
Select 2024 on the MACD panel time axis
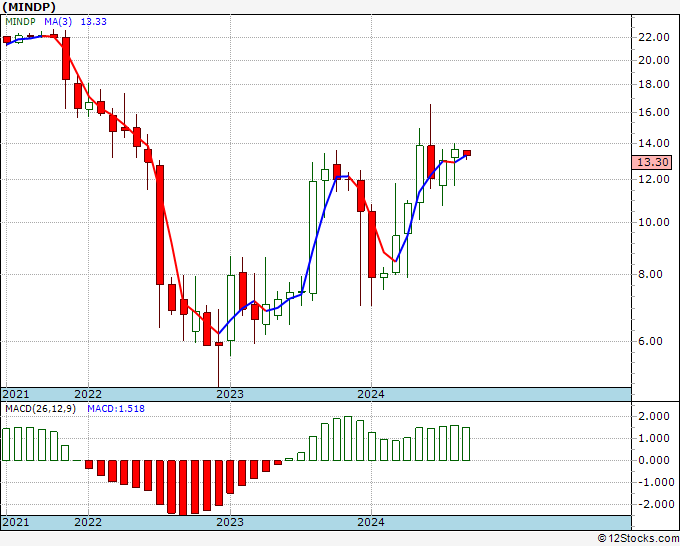coord(371,522)
